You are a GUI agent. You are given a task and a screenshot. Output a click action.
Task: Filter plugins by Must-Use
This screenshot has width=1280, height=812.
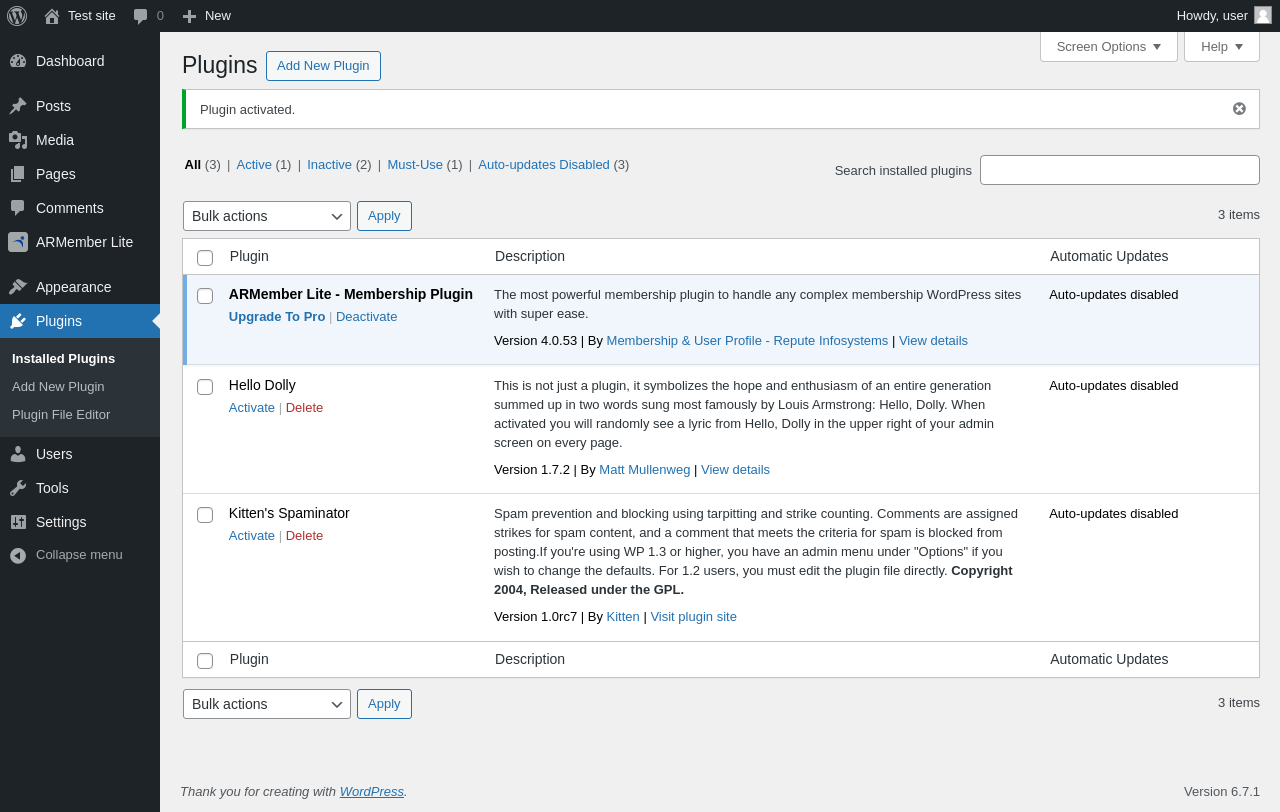click(415, 164)
